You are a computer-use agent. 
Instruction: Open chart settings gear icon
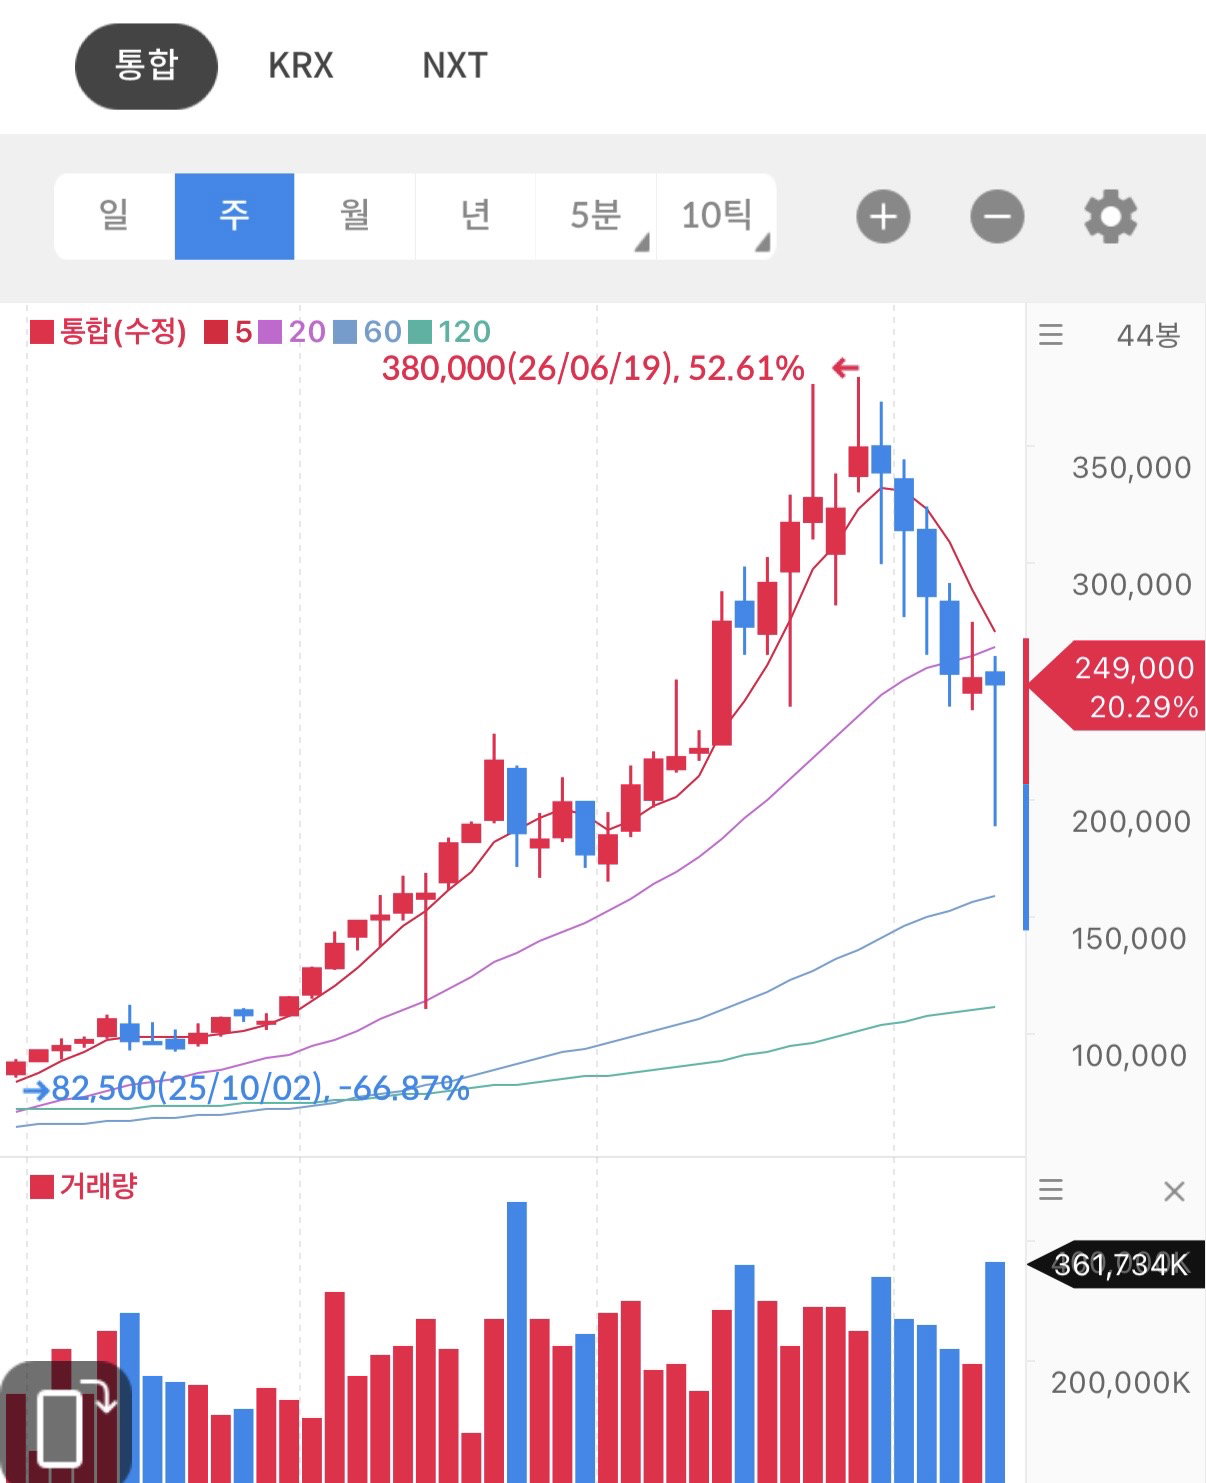1111,216
